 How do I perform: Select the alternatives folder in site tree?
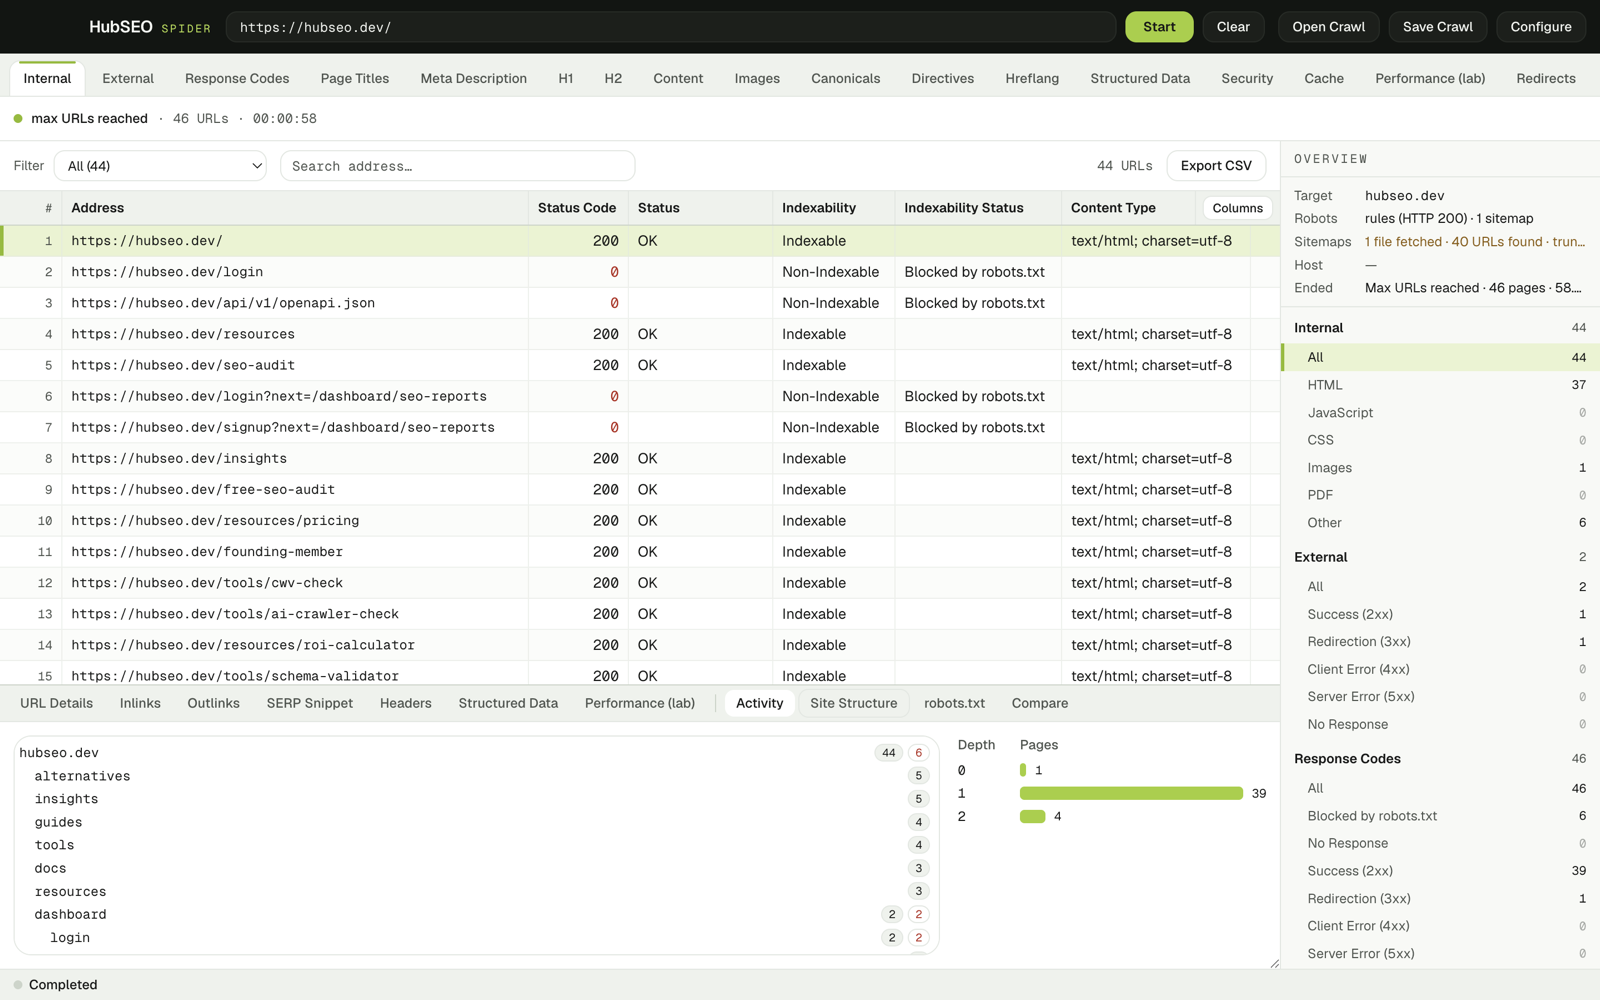[475, 776]
